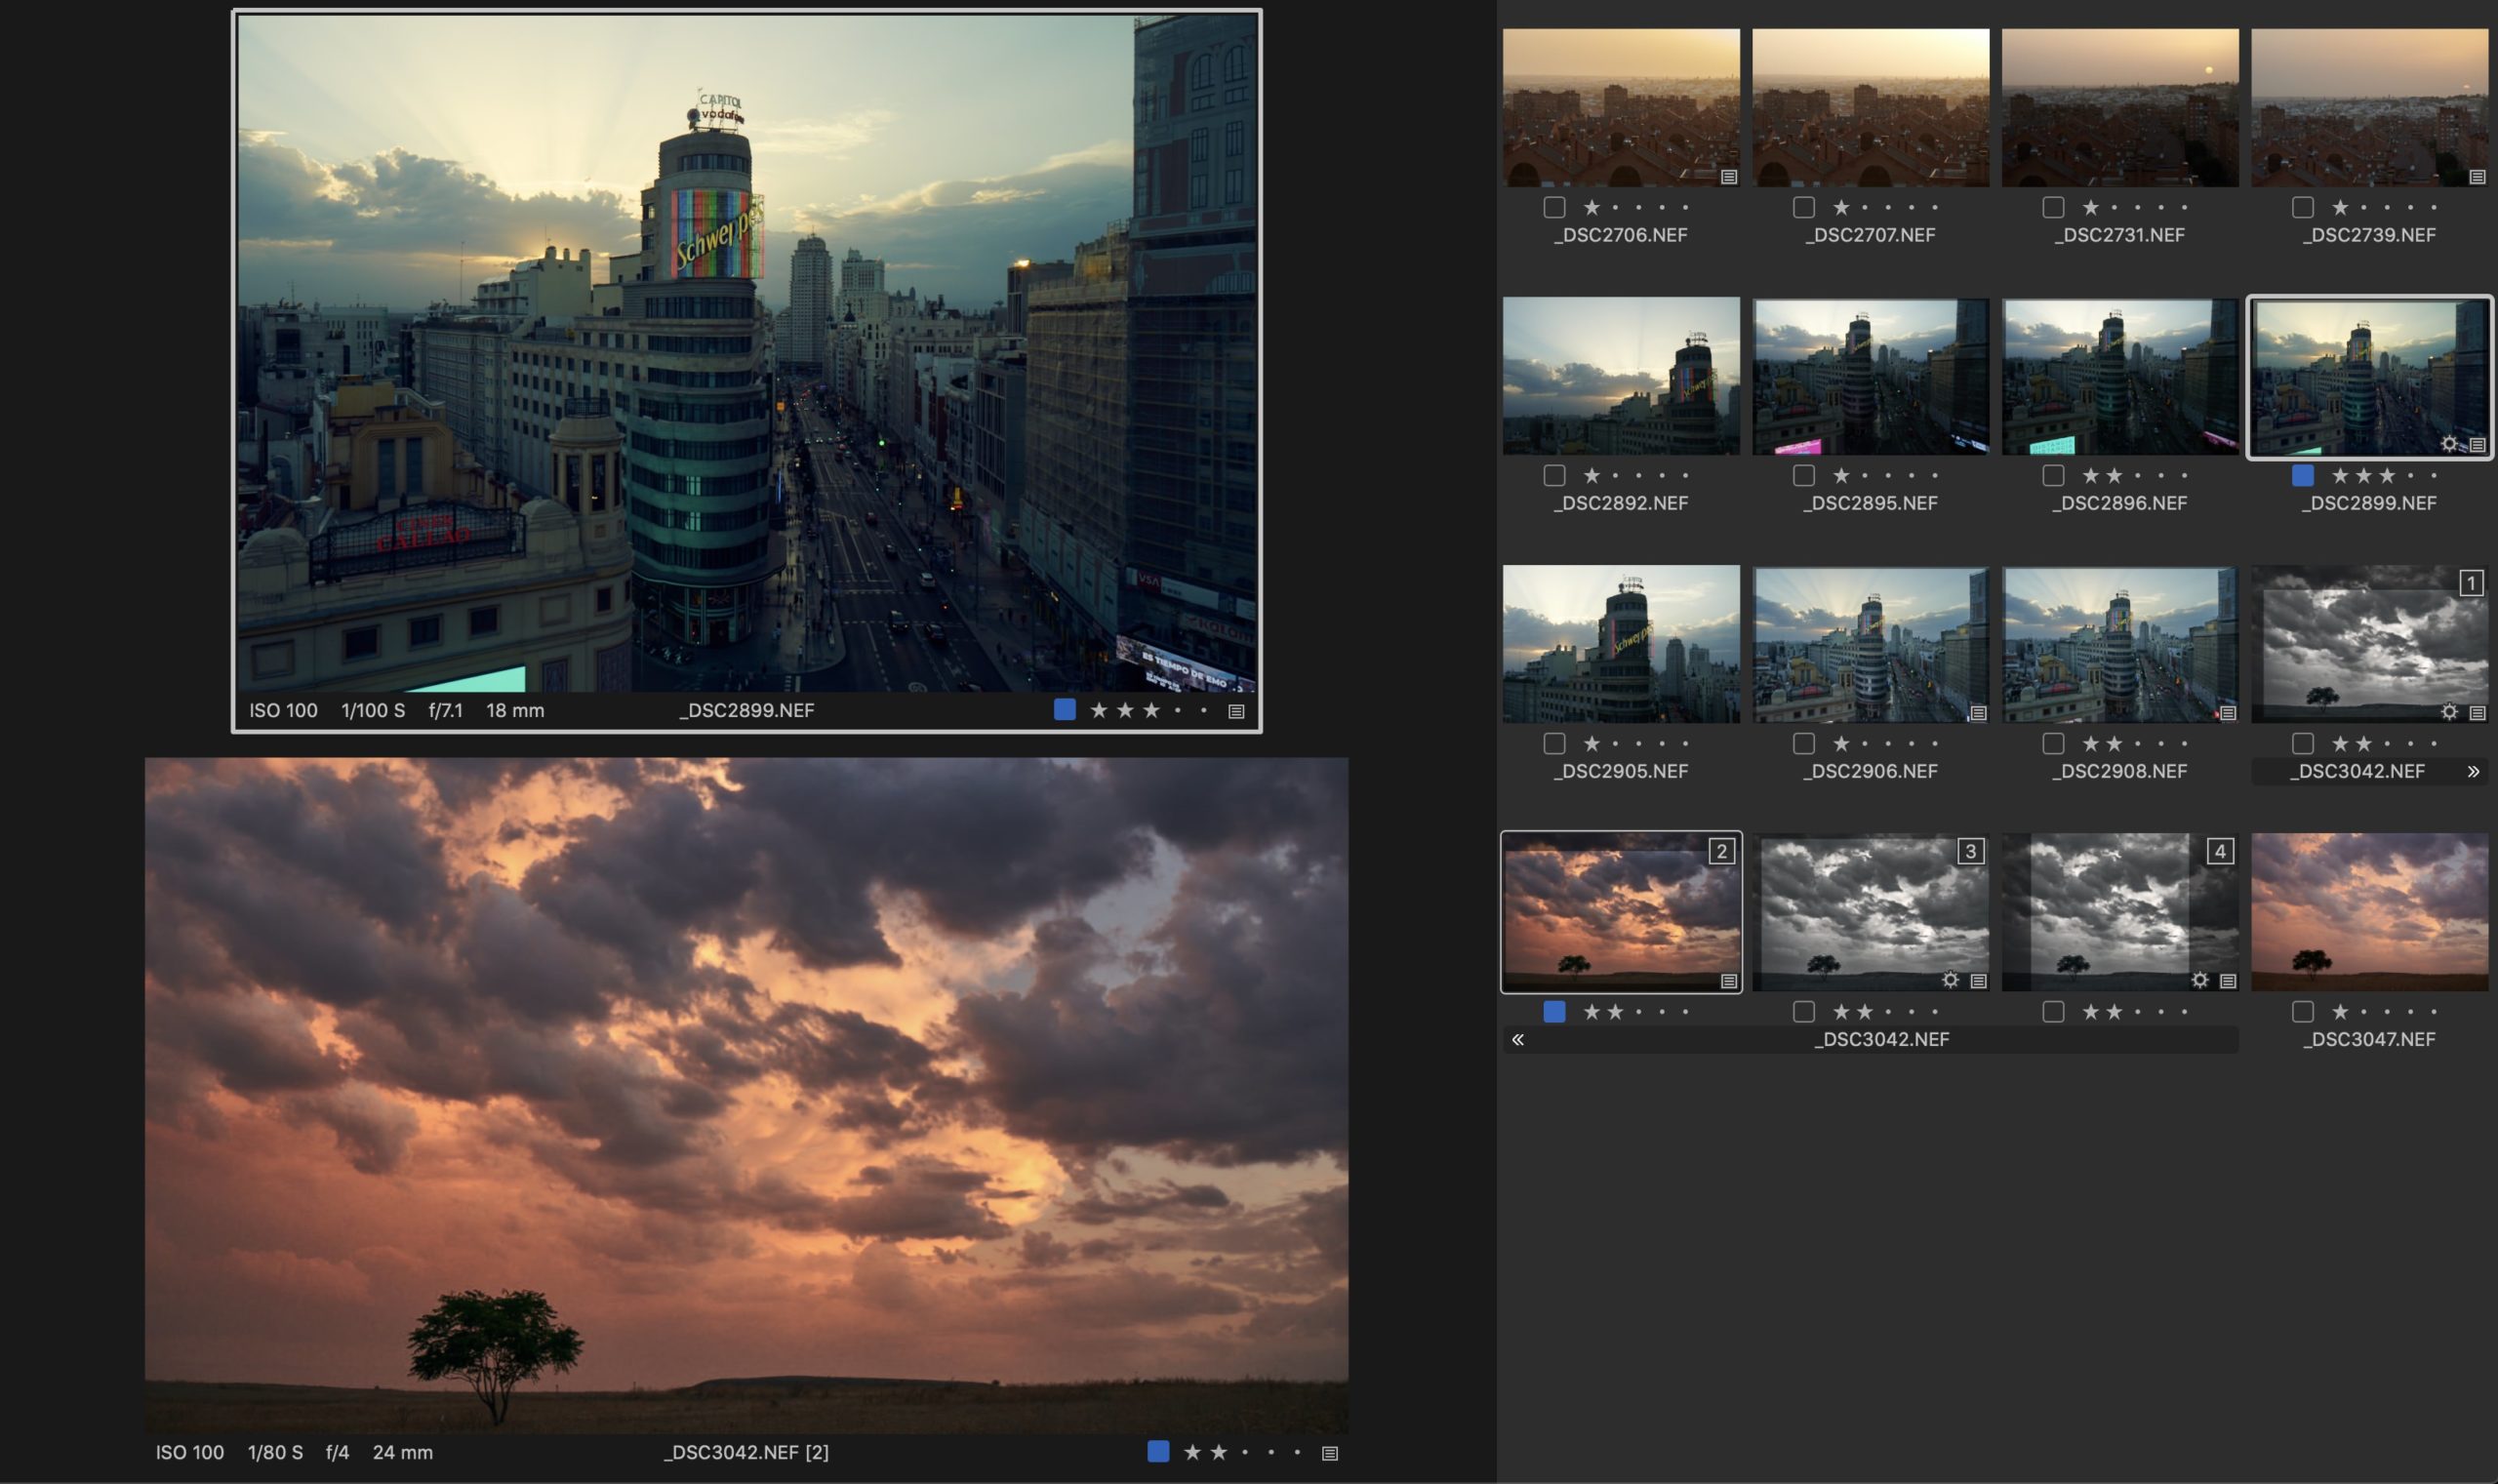Click the blue color tag in the _DSC3042.NEF [2] viewer bar

click(1158, 1452)
